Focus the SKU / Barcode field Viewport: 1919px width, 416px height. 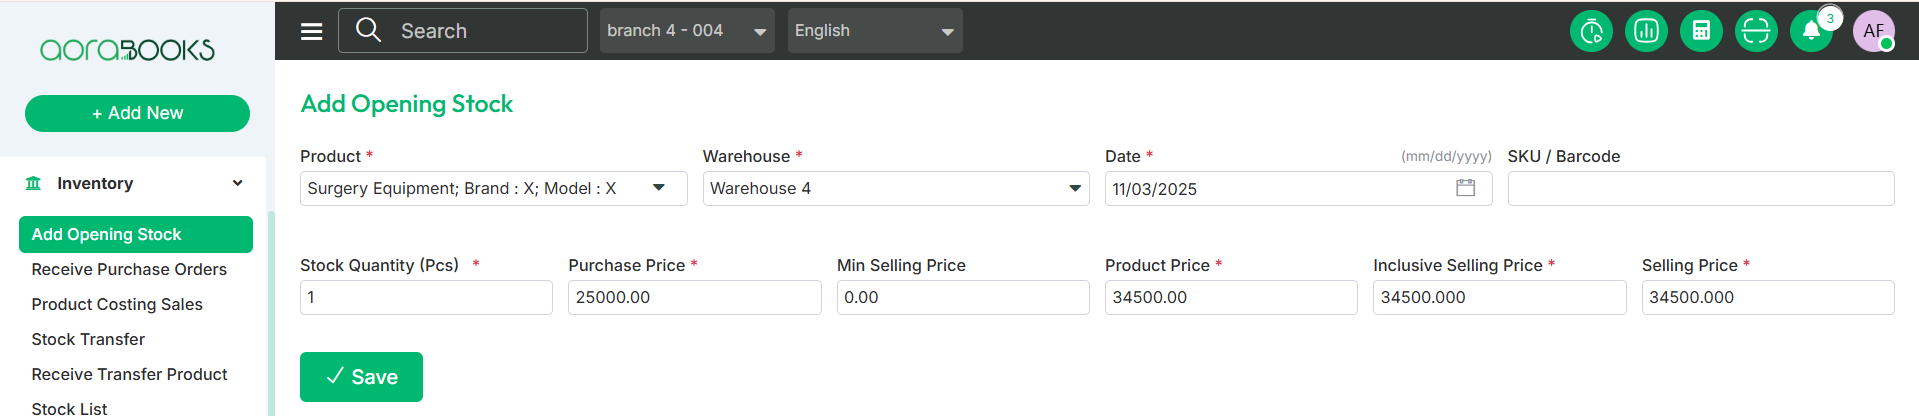click(x=1700, y=188)
